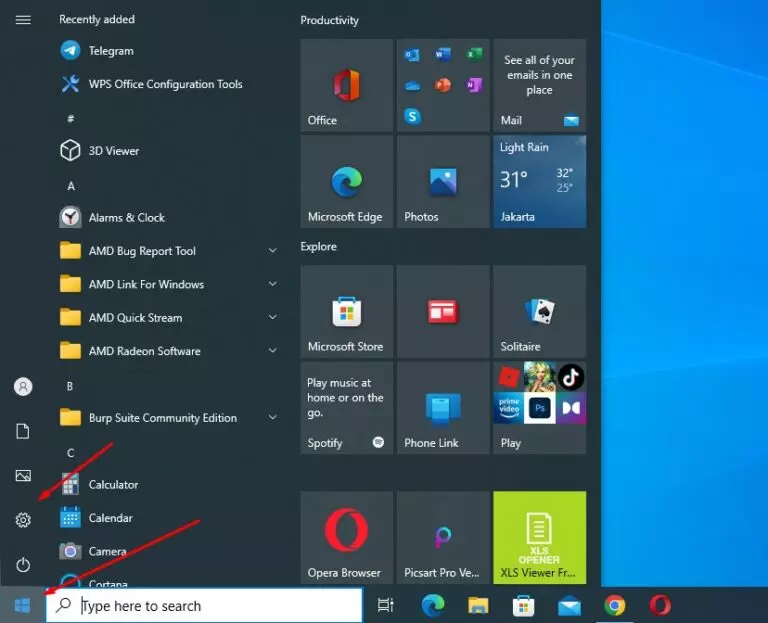Open the Picsart Pro tile
The height and width of the screenshot is (623, 768).
pos(443,537)
